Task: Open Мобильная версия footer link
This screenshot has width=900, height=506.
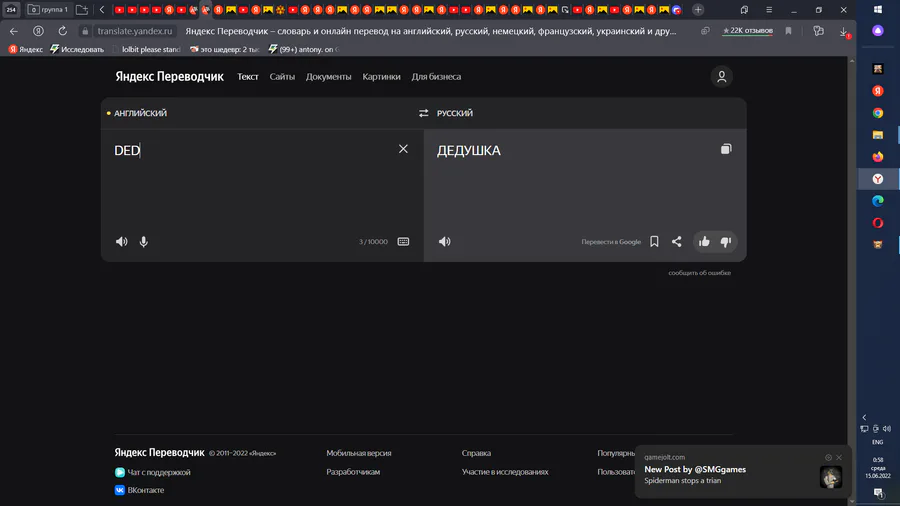Action: coord(359,453)
